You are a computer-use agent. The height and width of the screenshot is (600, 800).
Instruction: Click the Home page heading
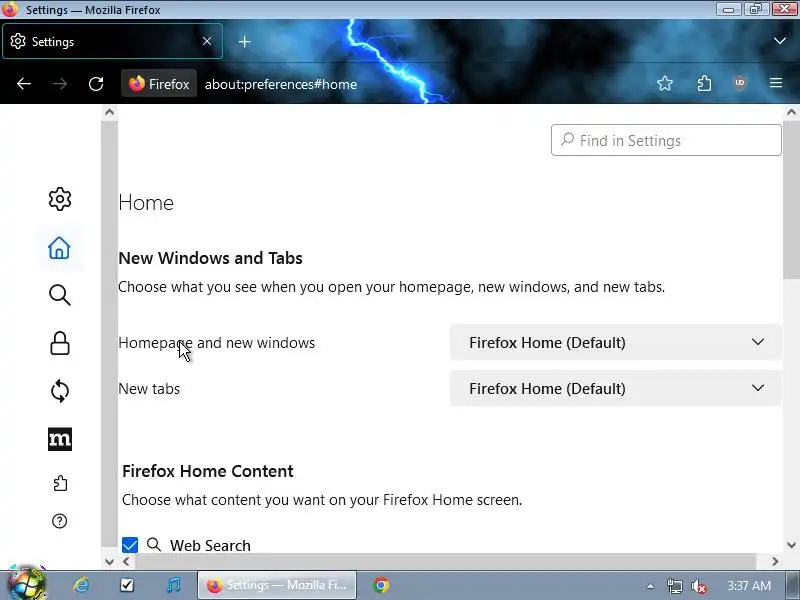pyautogui.click(x=146, y=203)
